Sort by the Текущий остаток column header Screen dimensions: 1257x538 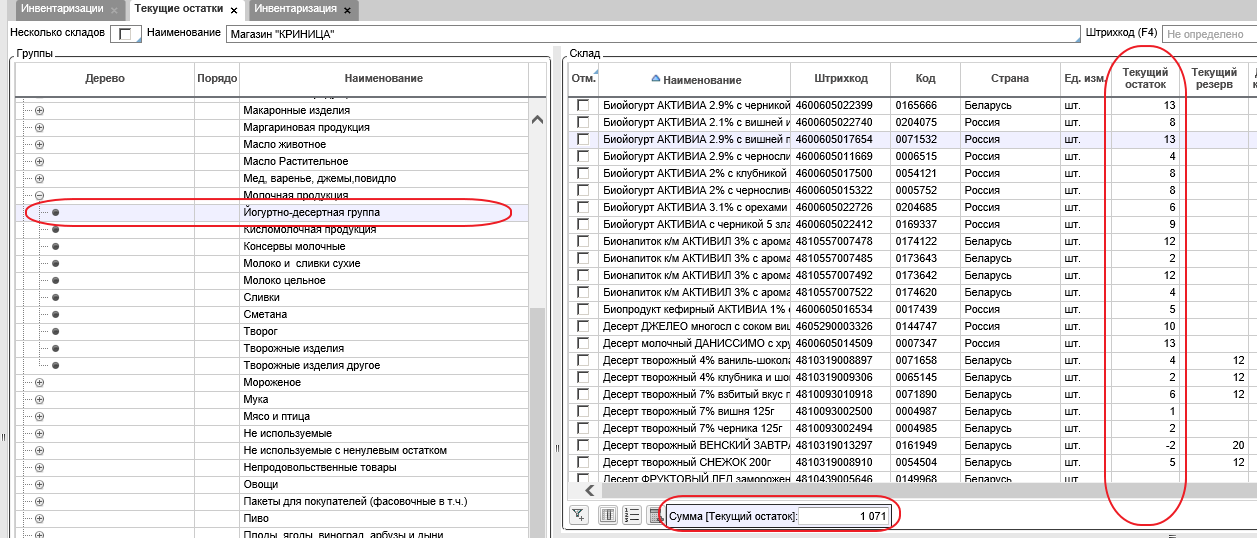click(x=1145, y=79)
